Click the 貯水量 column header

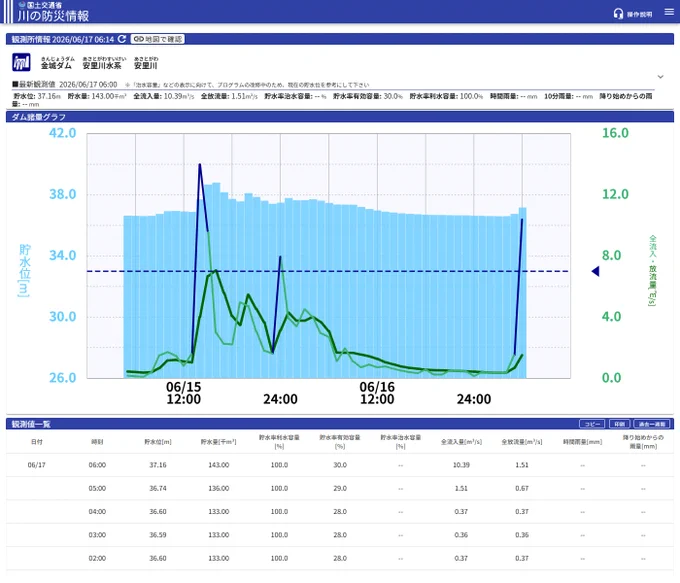click(219, 442)
